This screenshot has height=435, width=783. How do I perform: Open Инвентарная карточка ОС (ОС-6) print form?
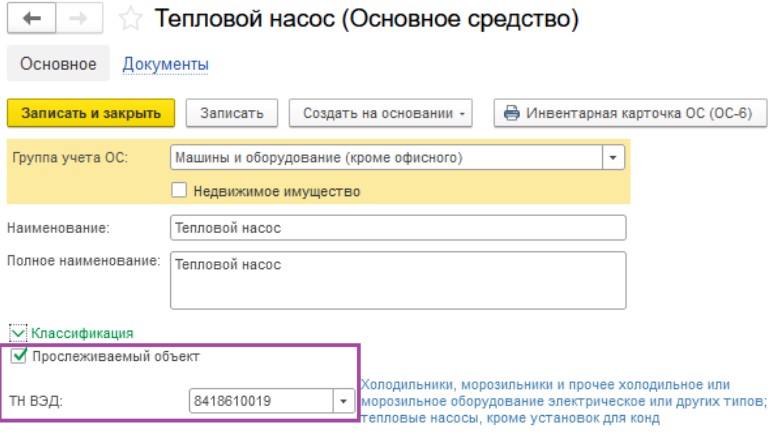coord(630,113)
